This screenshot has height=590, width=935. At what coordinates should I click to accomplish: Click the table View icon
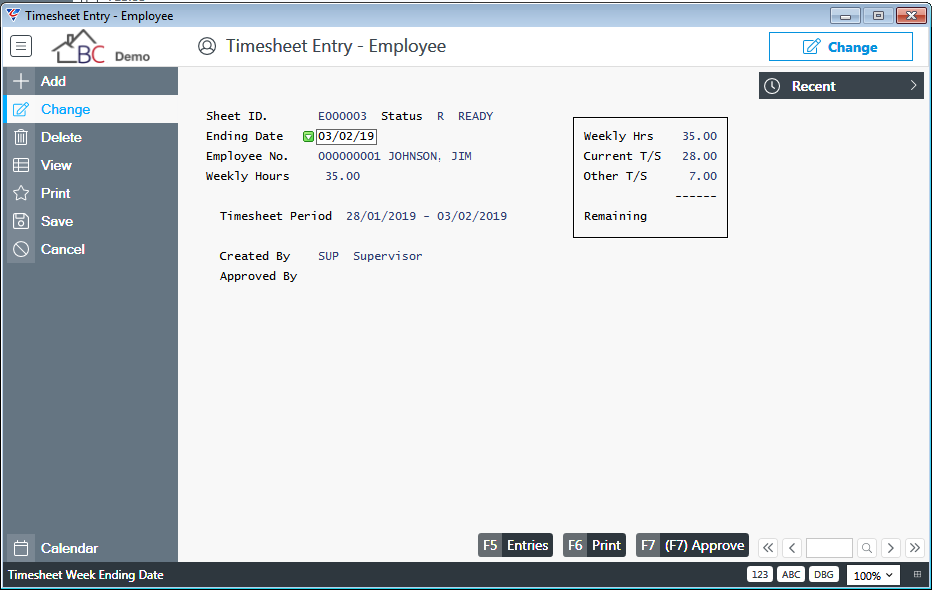click(21, 165)
